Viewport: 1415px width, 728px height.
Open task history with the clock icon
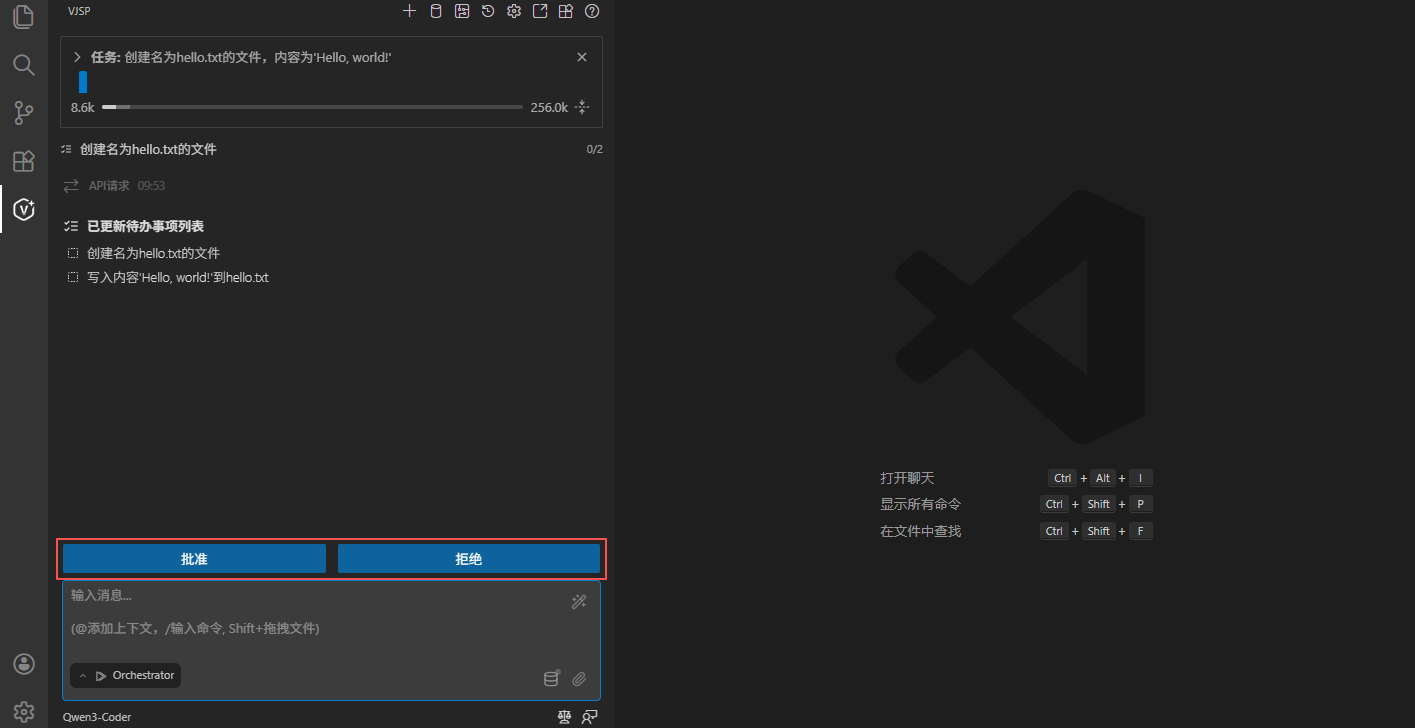(487, 11)
